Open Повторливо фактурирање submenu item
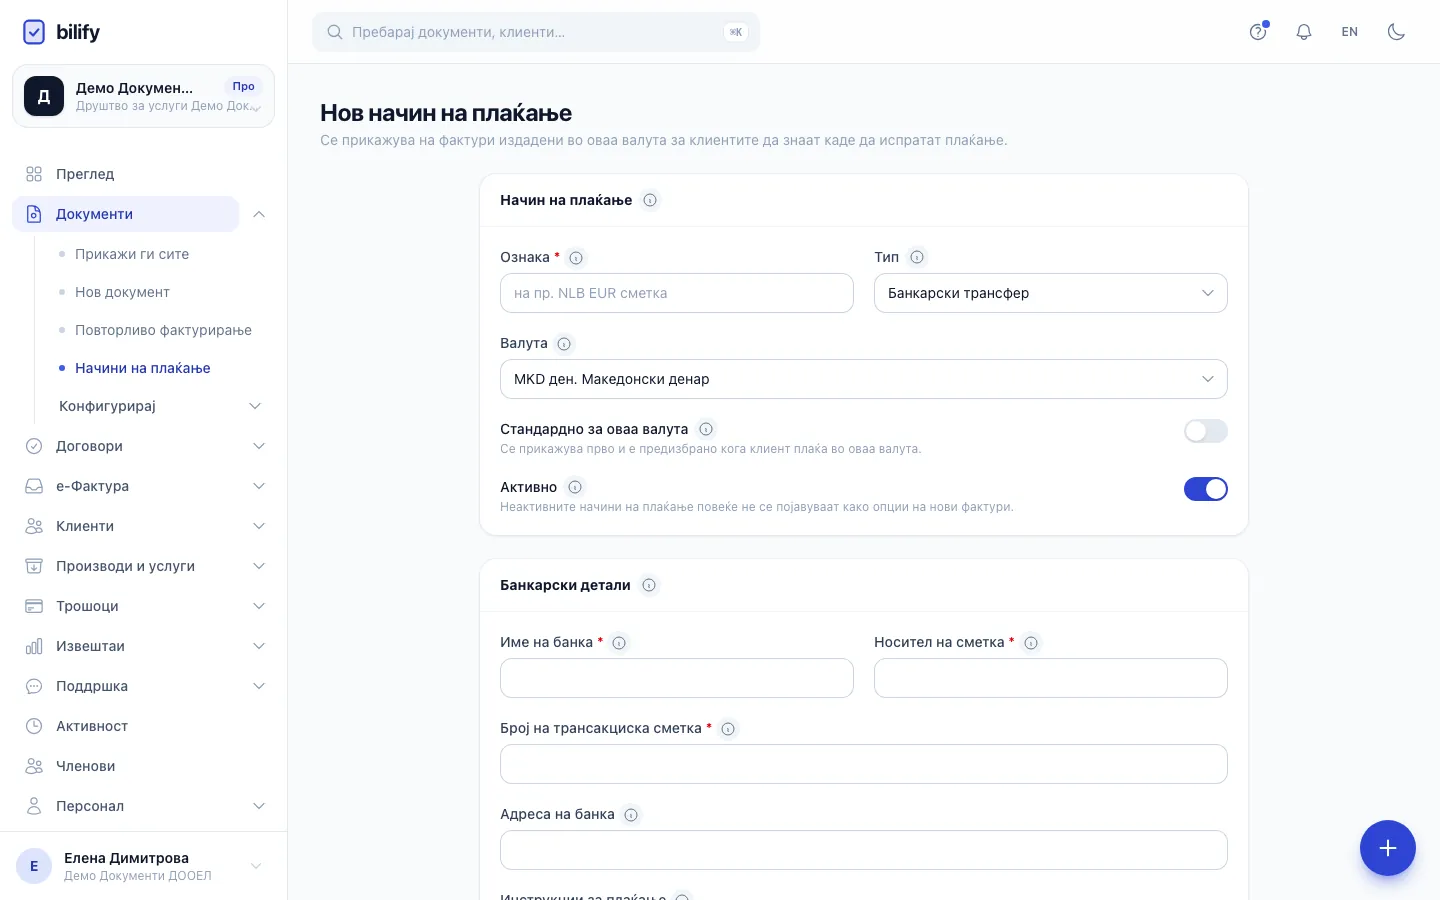1440x900 pixels. point(163,330)
